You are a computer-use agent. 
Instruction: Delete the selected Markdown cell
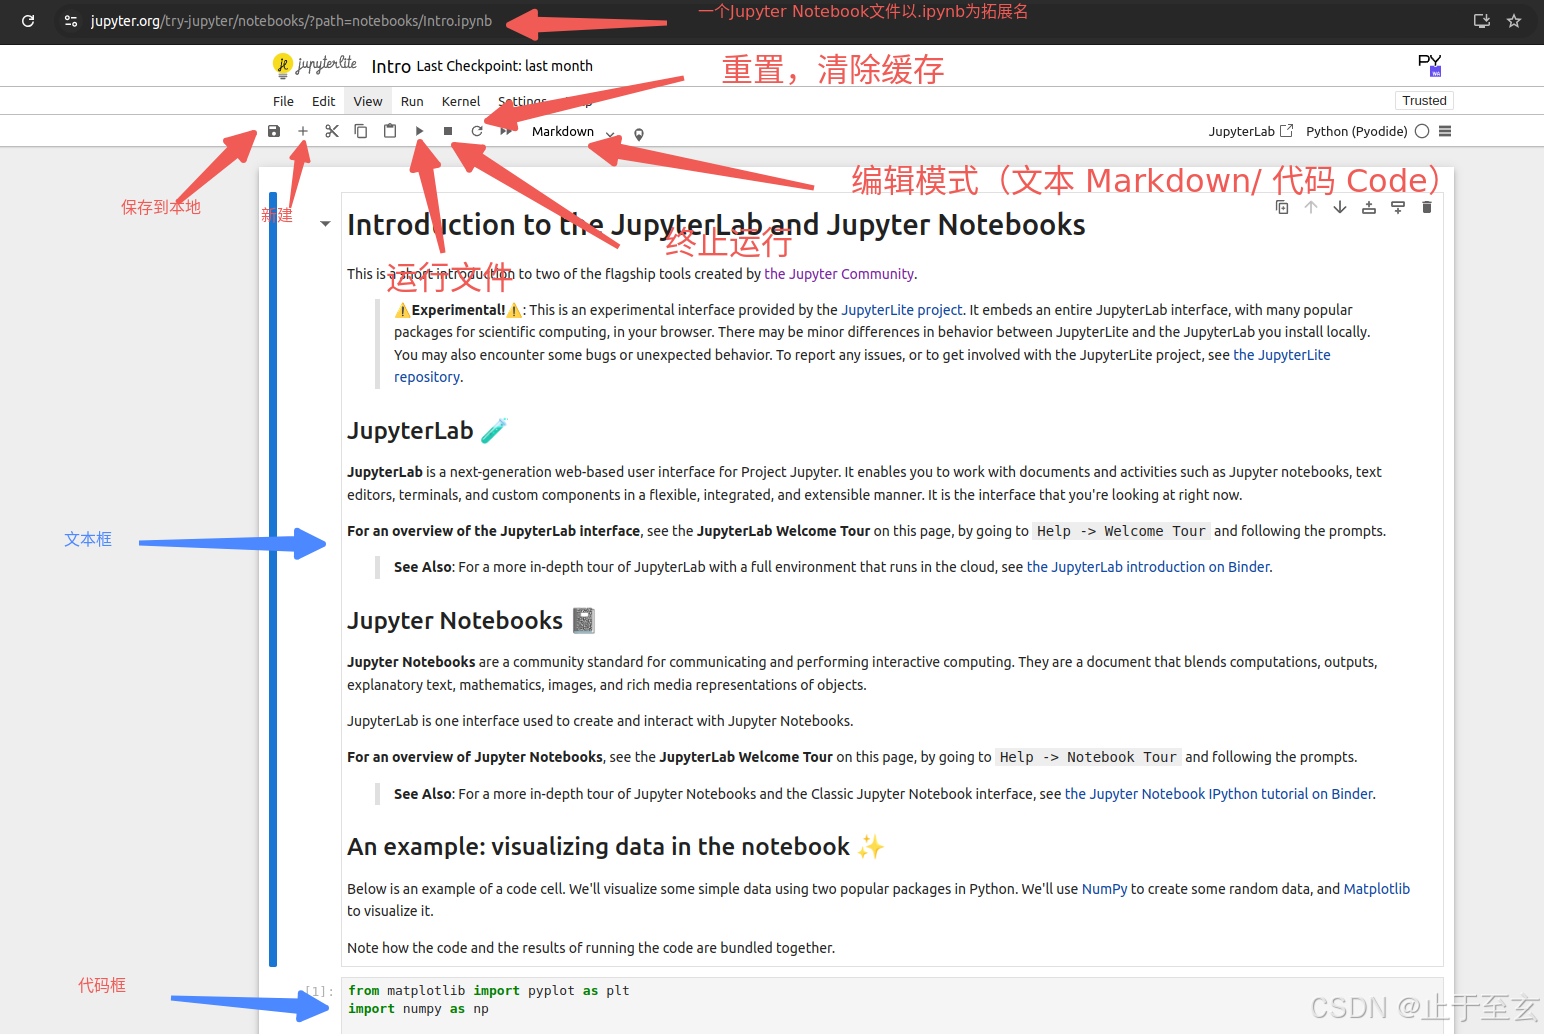pyautogui.click(x=1426, y=207)
